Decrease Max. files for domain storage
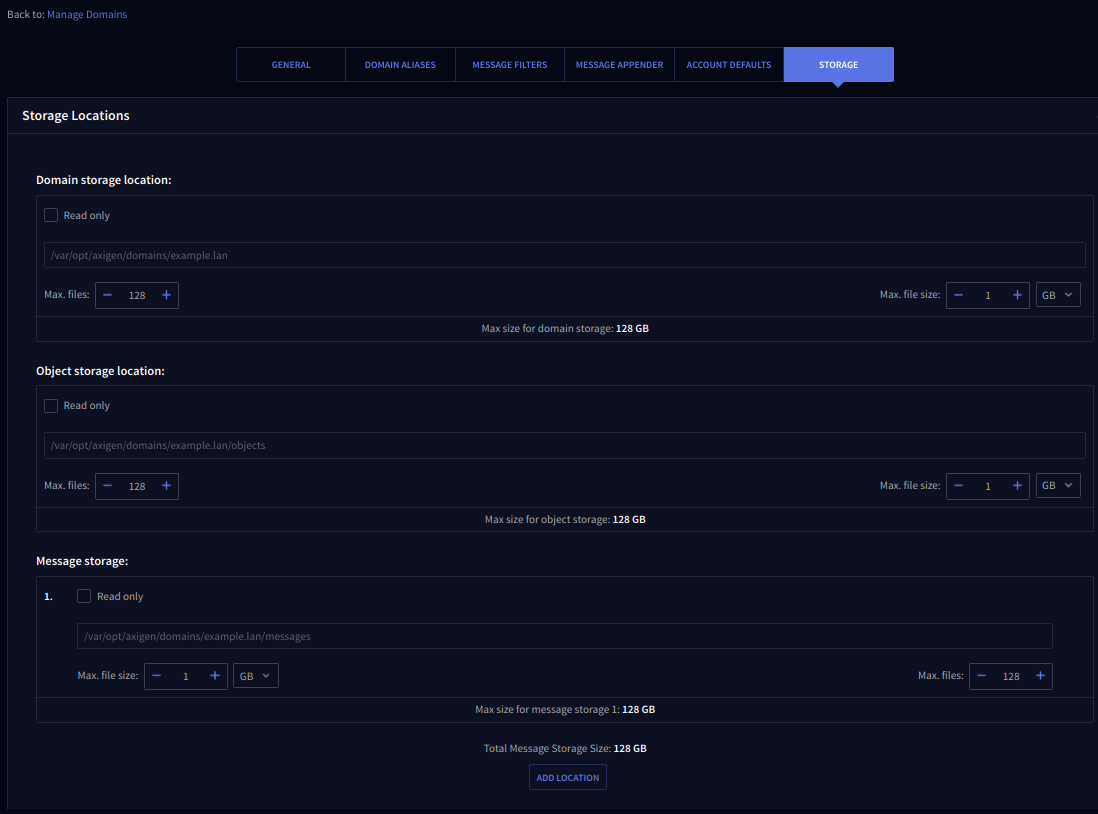 click(x=108, y=295)
